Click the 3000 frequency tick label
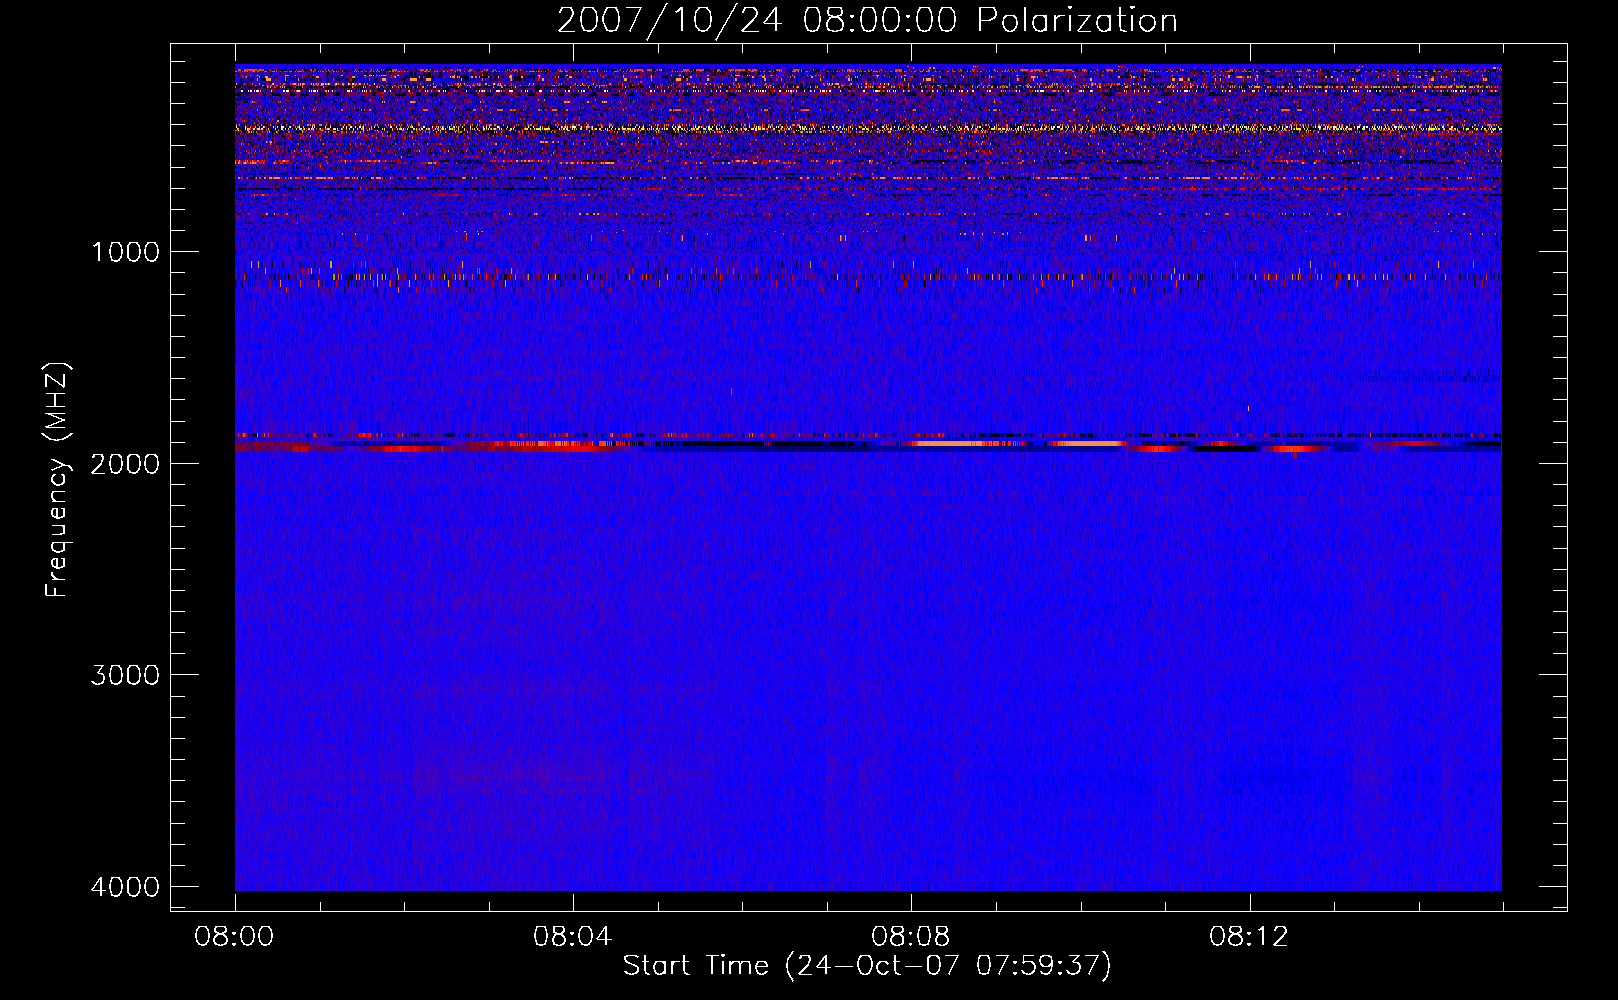Image resolution: width=1618 pixels, height=1000 pixels. point(125,675)
